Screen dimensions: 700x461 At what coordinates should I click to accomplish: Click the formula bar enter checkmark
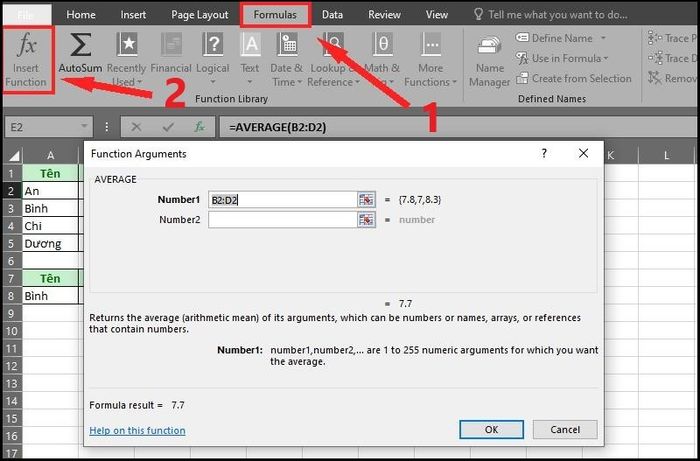168,127
